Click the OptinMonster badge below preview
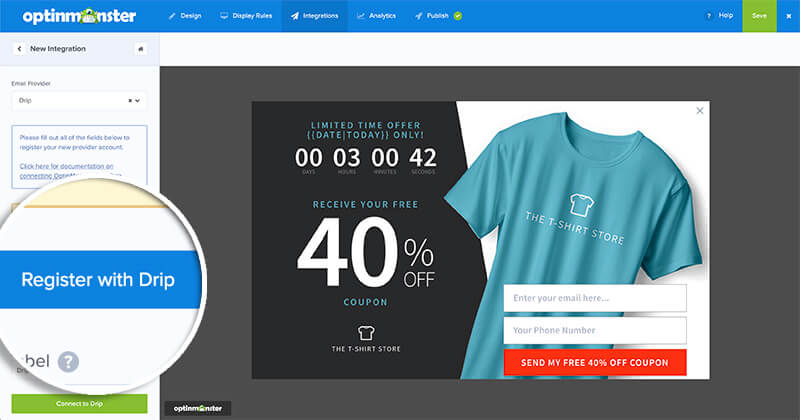The width and height of the screenshot is (800, 420). 198,408
